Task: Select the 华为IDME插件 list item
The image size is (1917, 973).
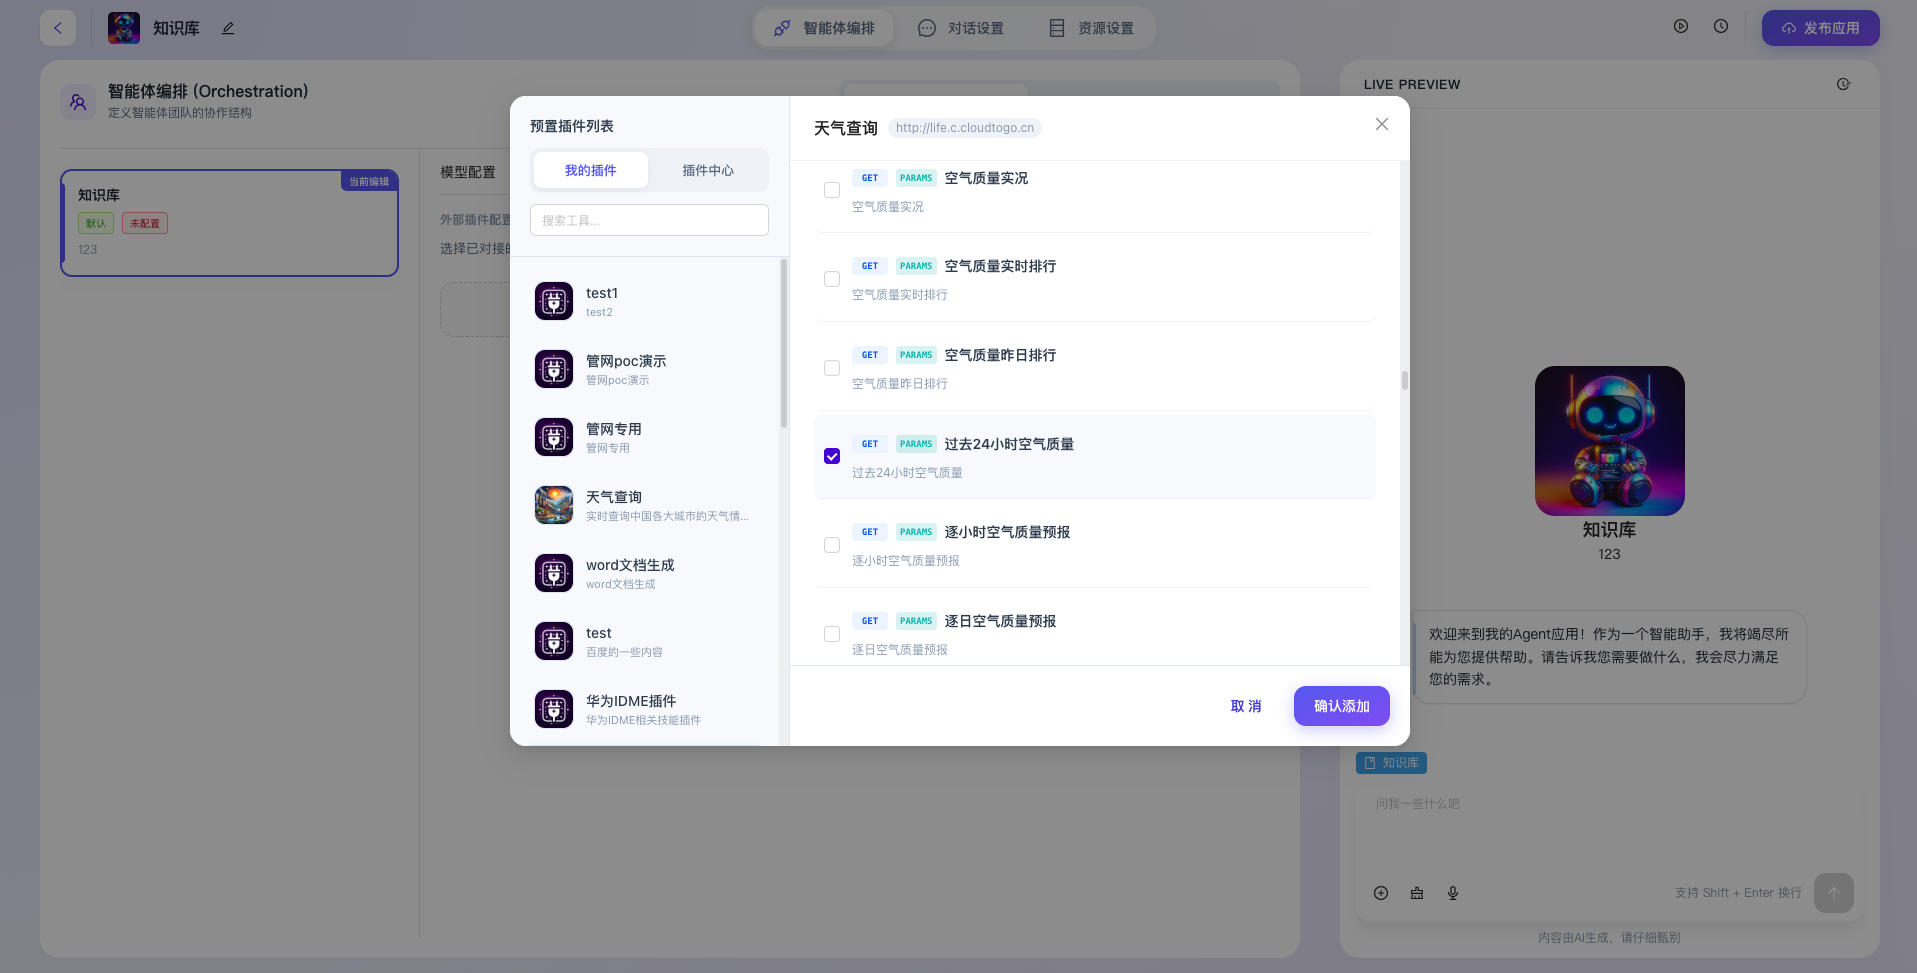Action: (644, 709)
